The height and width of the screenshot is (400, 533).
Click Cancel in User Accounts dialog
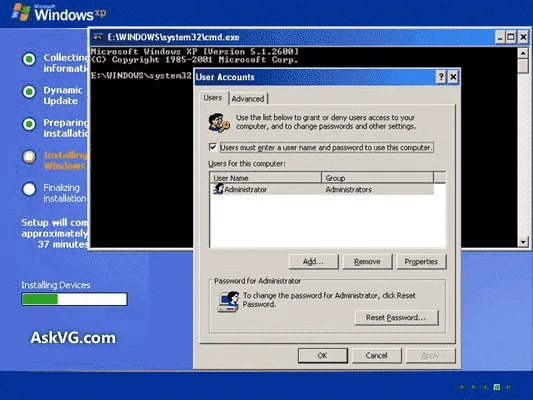point(377,355)
